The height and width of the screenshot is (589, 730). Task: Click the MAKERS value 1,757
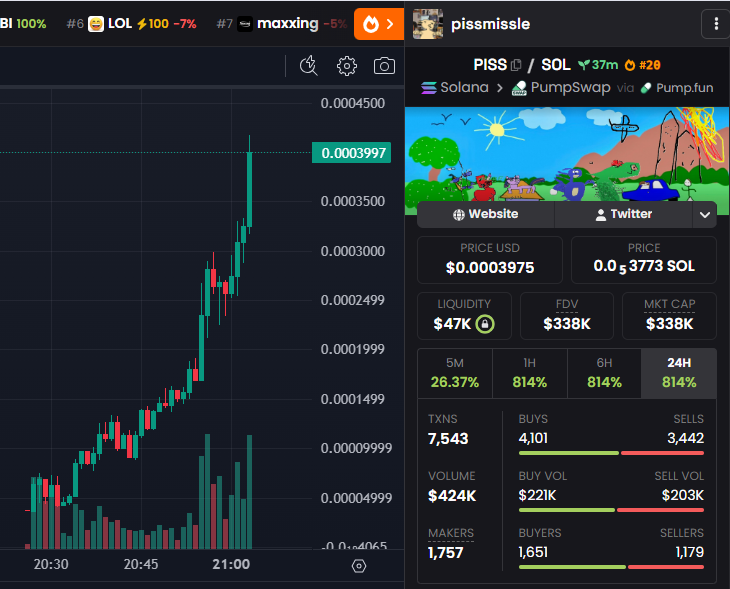(x=446, y=553)
